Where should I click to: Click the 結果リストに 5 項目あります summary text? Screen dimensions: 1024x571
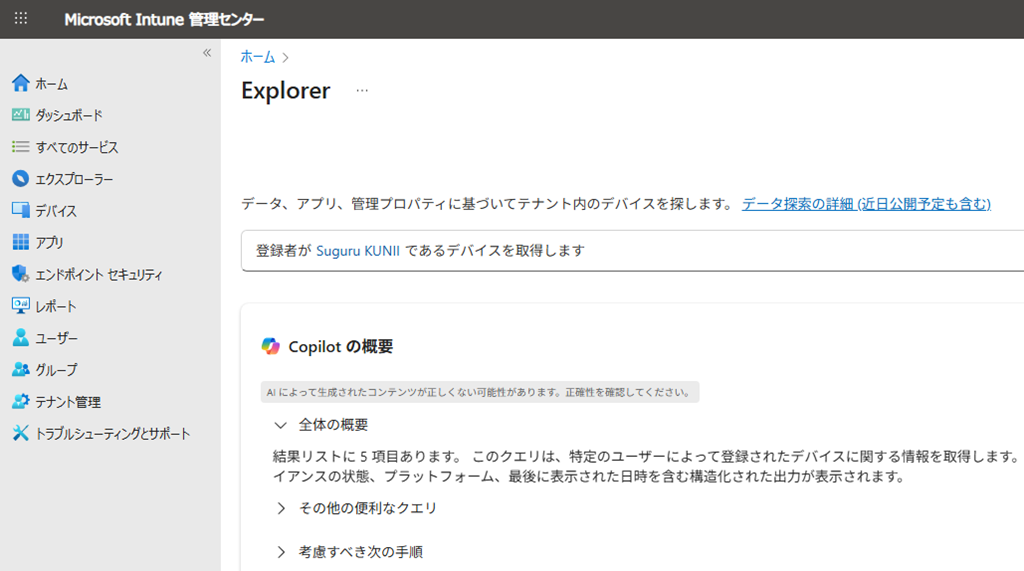click(367, 457)
